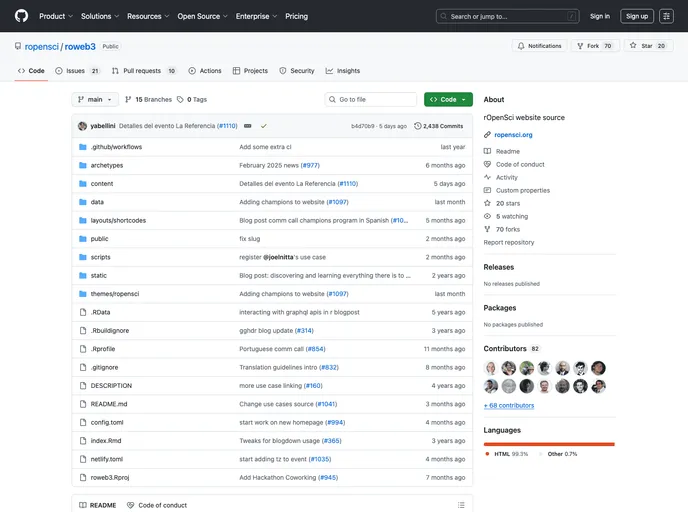Open the Code of conduct tab below files

[157, 505]
